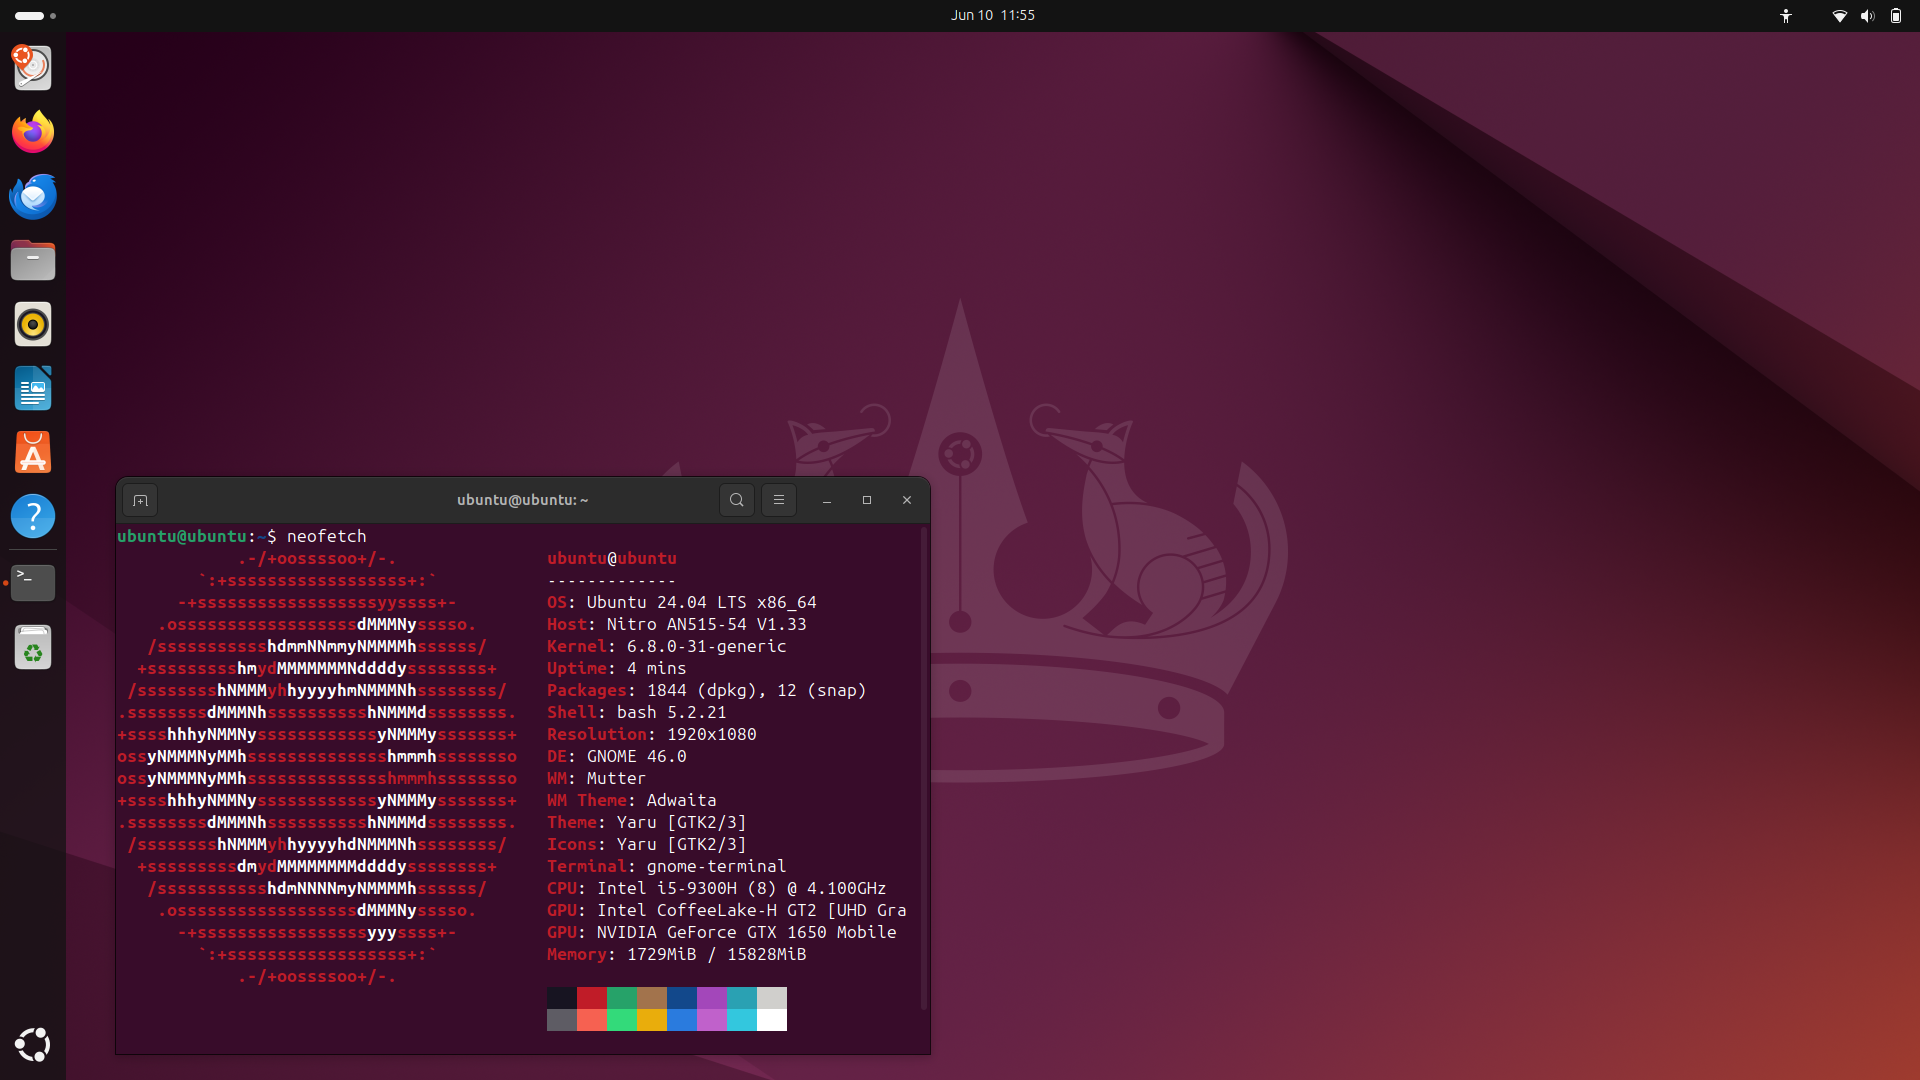The image size is (1920, 1080).
Task: Open a new tab in the terminal
Action: [140, 500]
